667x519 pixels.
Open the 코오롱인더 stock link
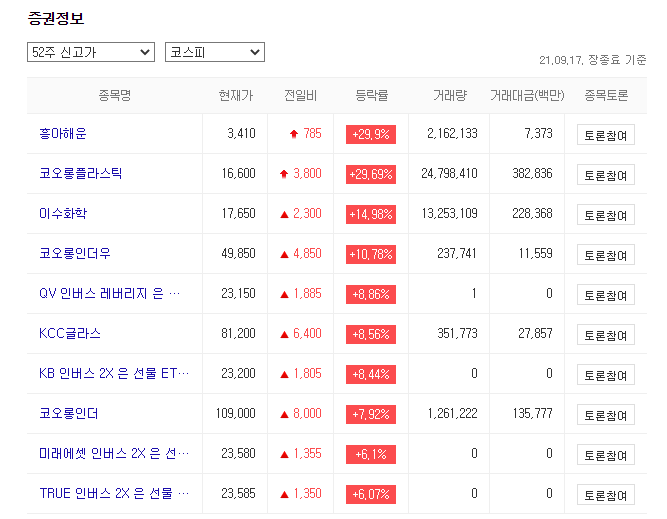pos(68,413)
